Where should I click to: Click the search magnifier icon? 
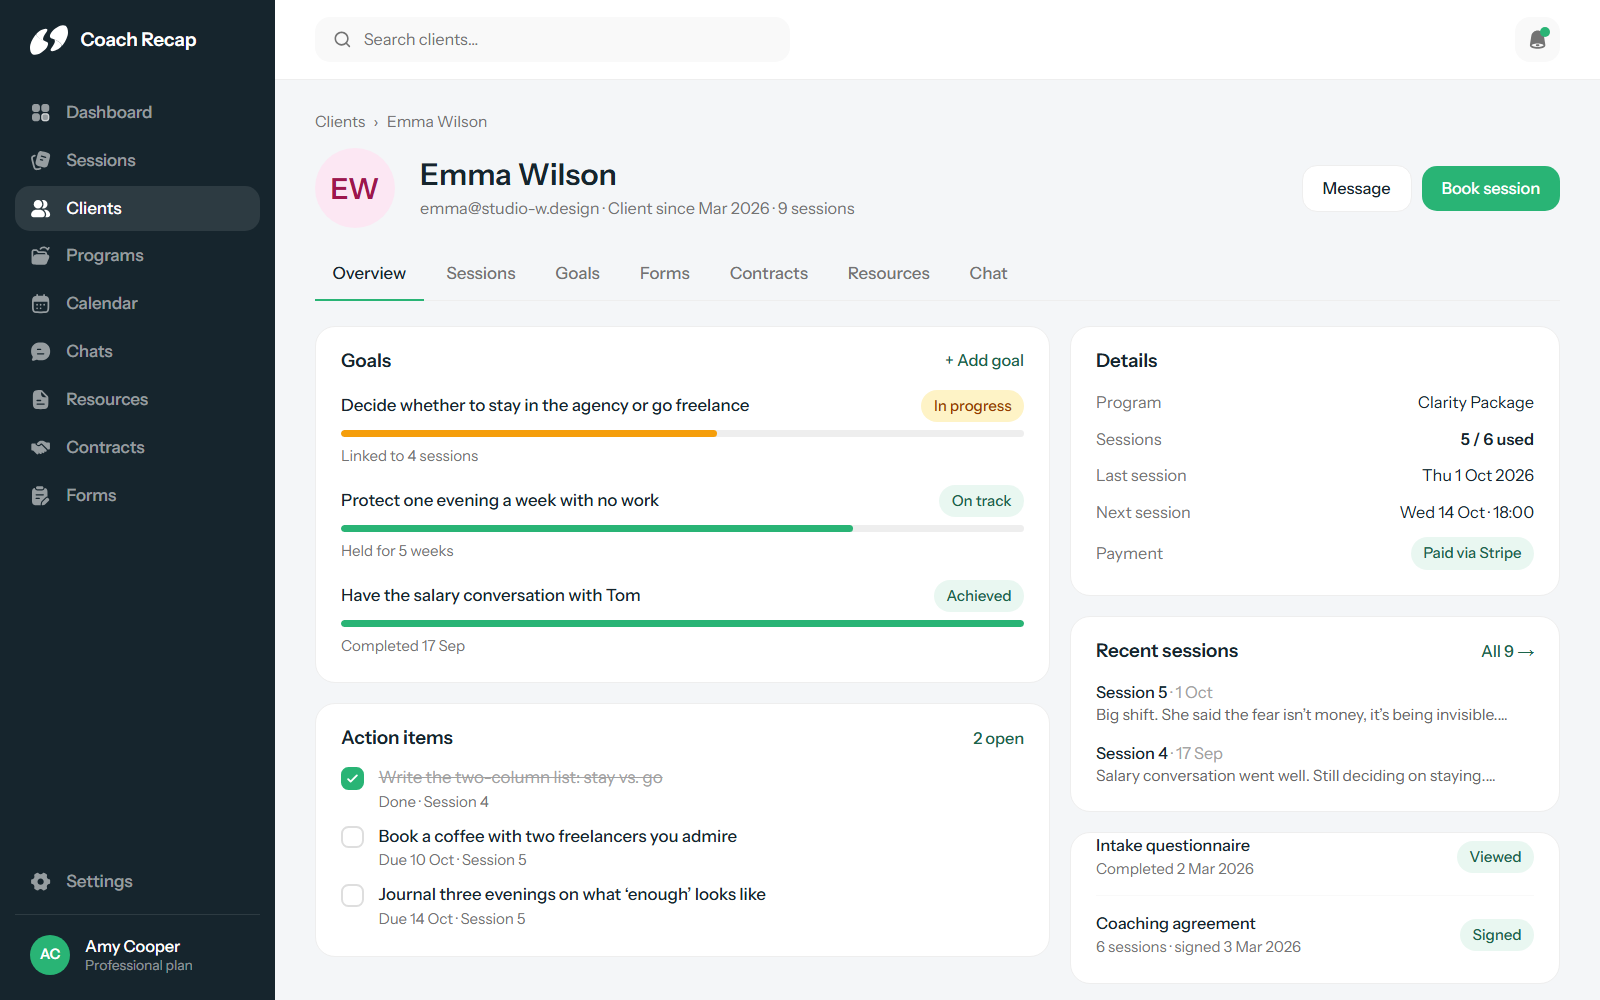tap(342, 40)
